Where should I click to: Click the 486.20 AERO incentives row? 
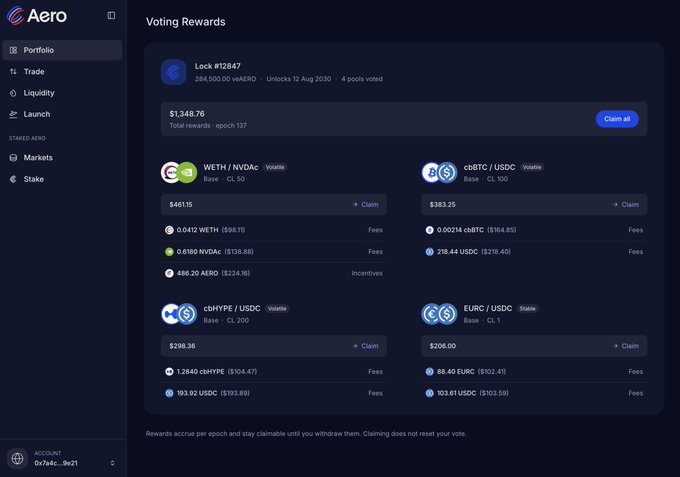274,273
